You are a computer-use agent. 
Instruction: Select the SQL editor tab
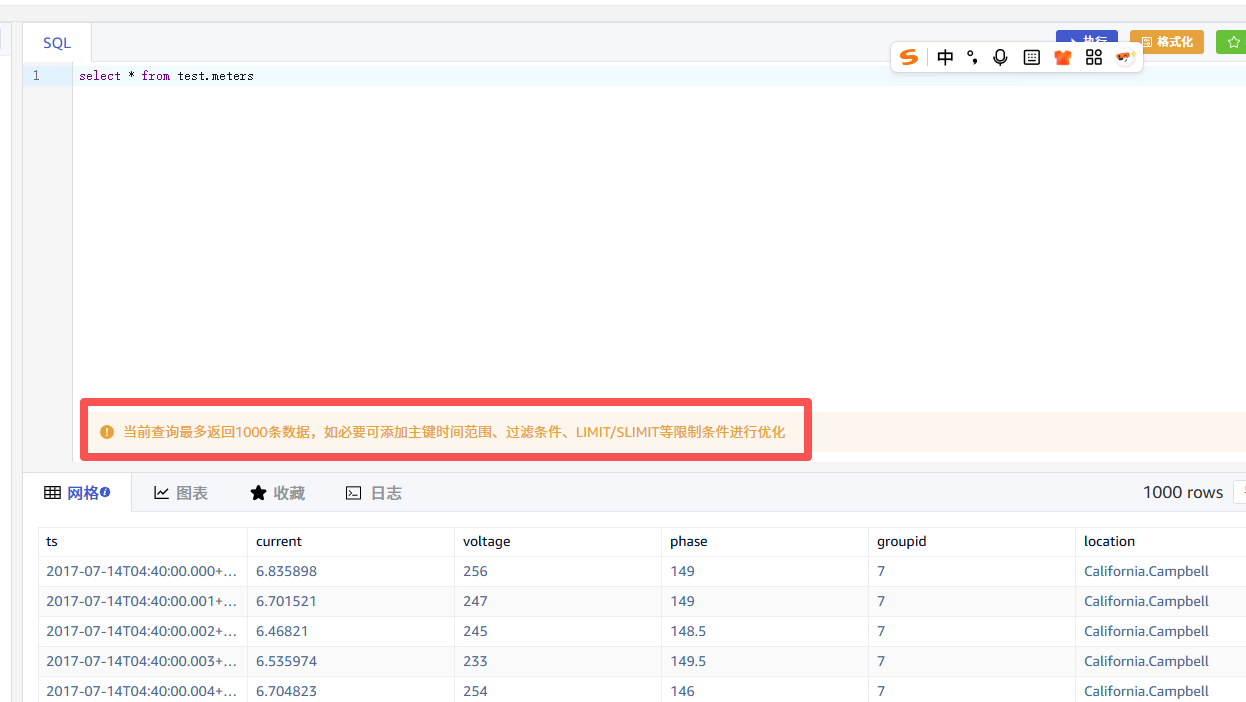coord(57,43)
